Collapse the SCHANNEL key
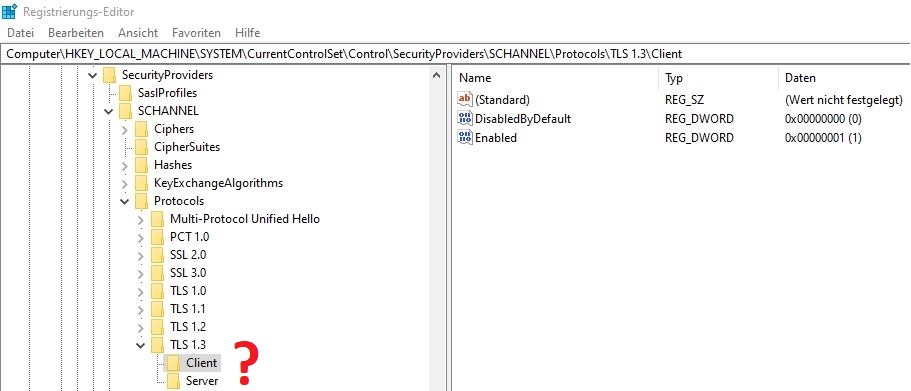This screenshot has height=391, width=911. coord(109,111)
